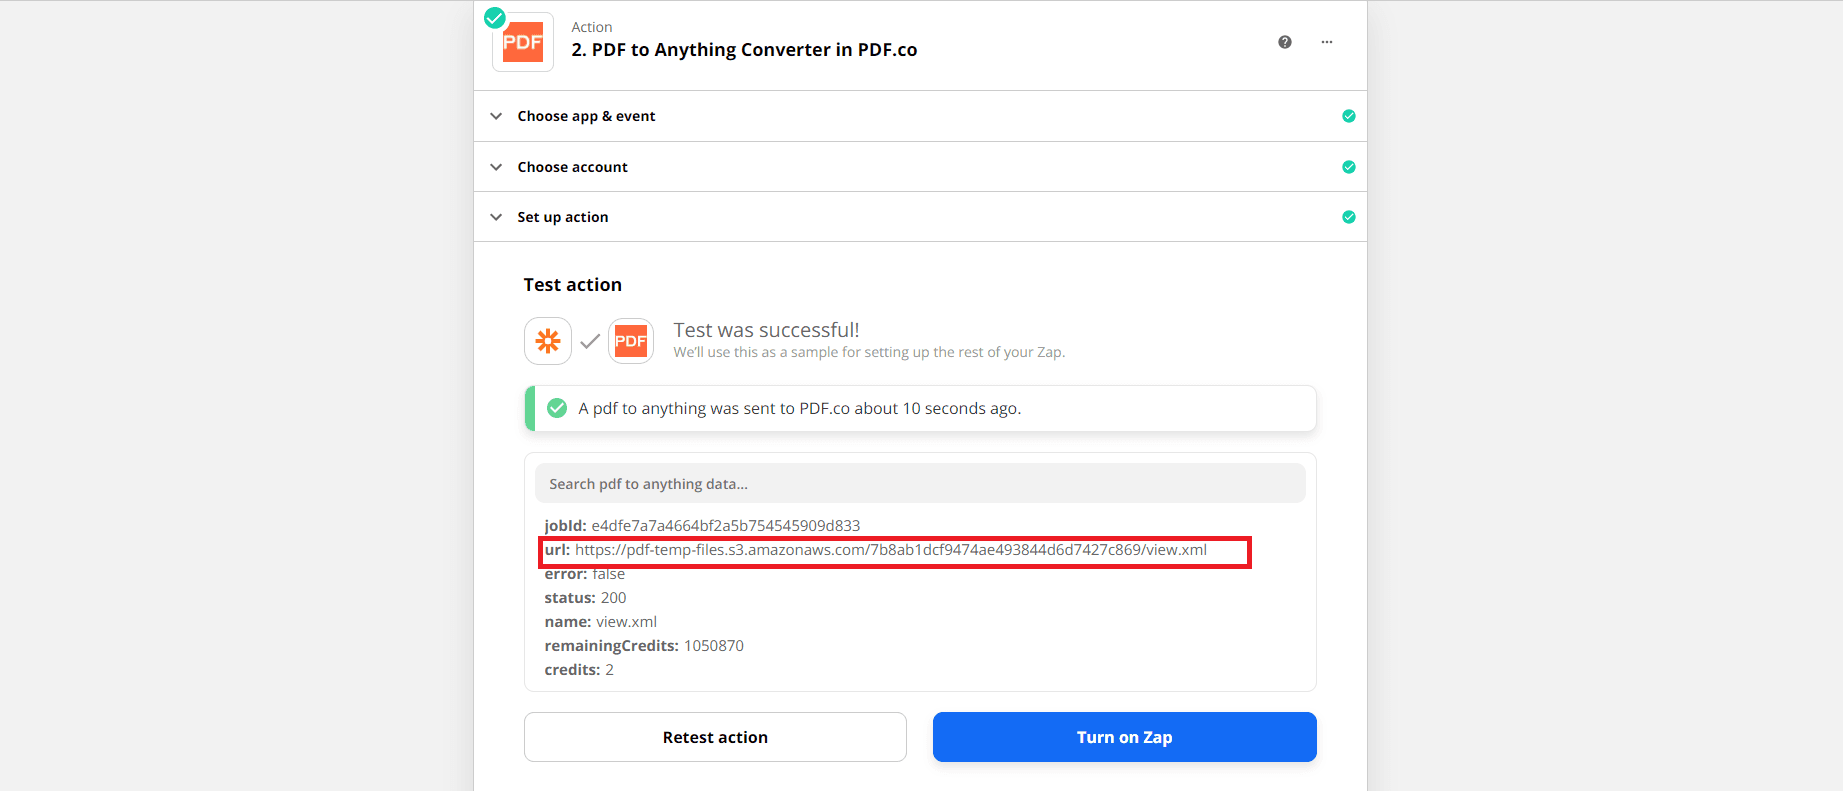Click the green check in the sent confirmation banner

[557, 408]
